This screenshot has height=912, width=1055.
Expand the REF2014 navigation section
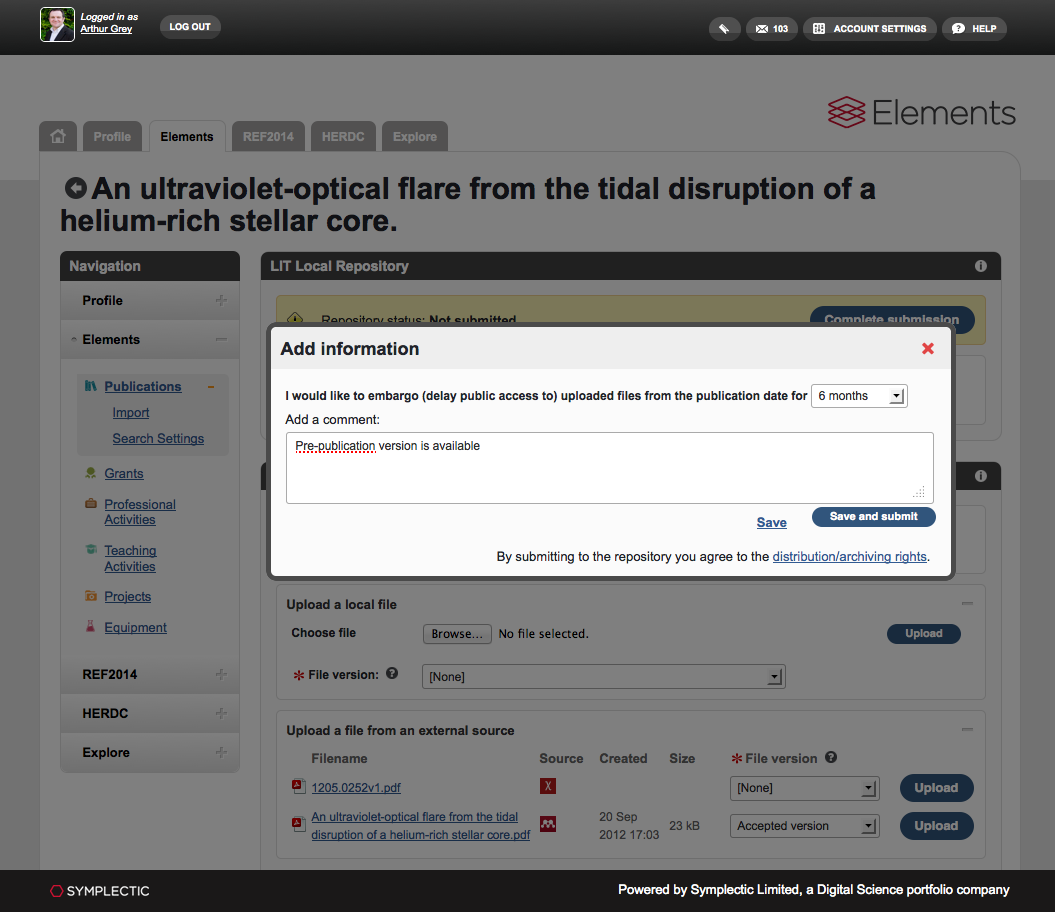220,675
